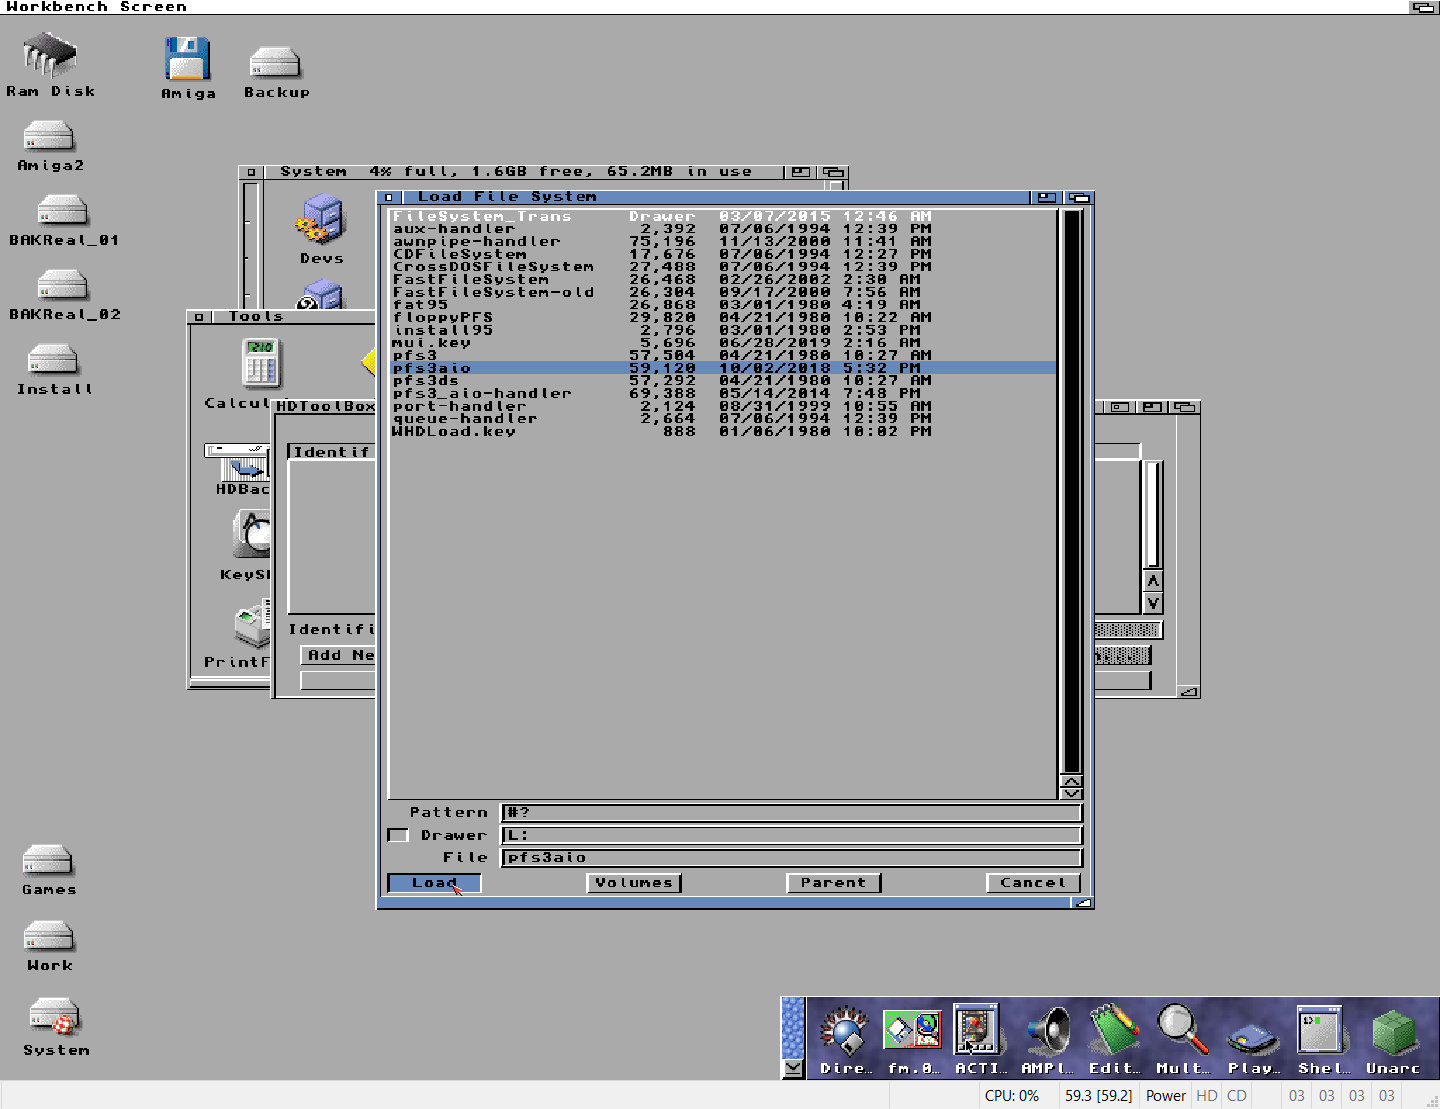This screenshot has width=1440, height=1109.
Task: Select the CrossDOSFileSystem file entry
Action: [x=723, y=267]
